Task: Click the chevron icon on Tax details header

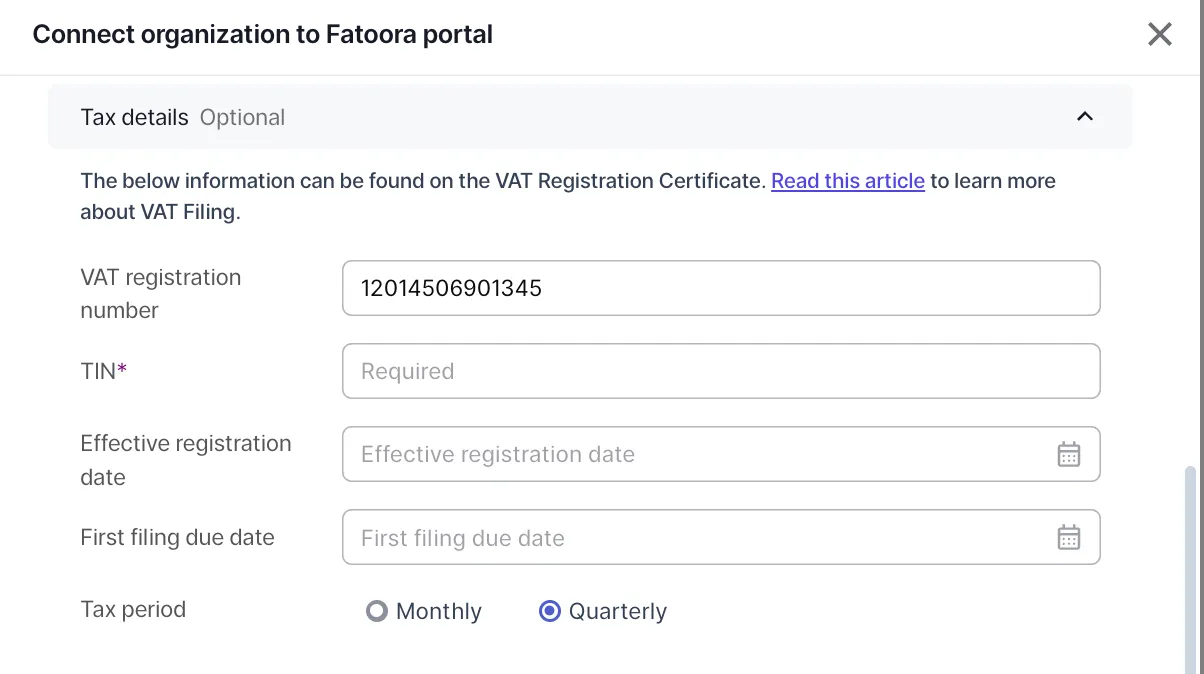Action: [x=1085, y=117]
